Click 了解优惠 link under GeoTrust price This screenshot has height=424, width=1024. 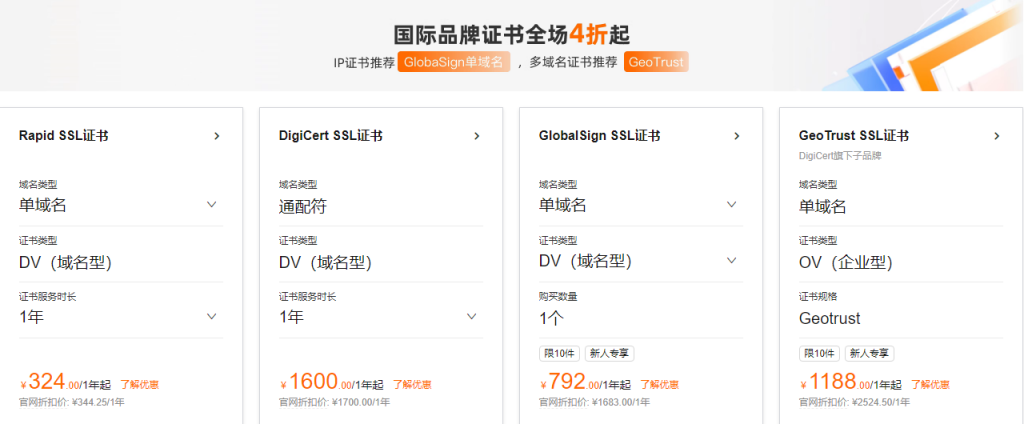pyautogui.click(x=931, y=384)
